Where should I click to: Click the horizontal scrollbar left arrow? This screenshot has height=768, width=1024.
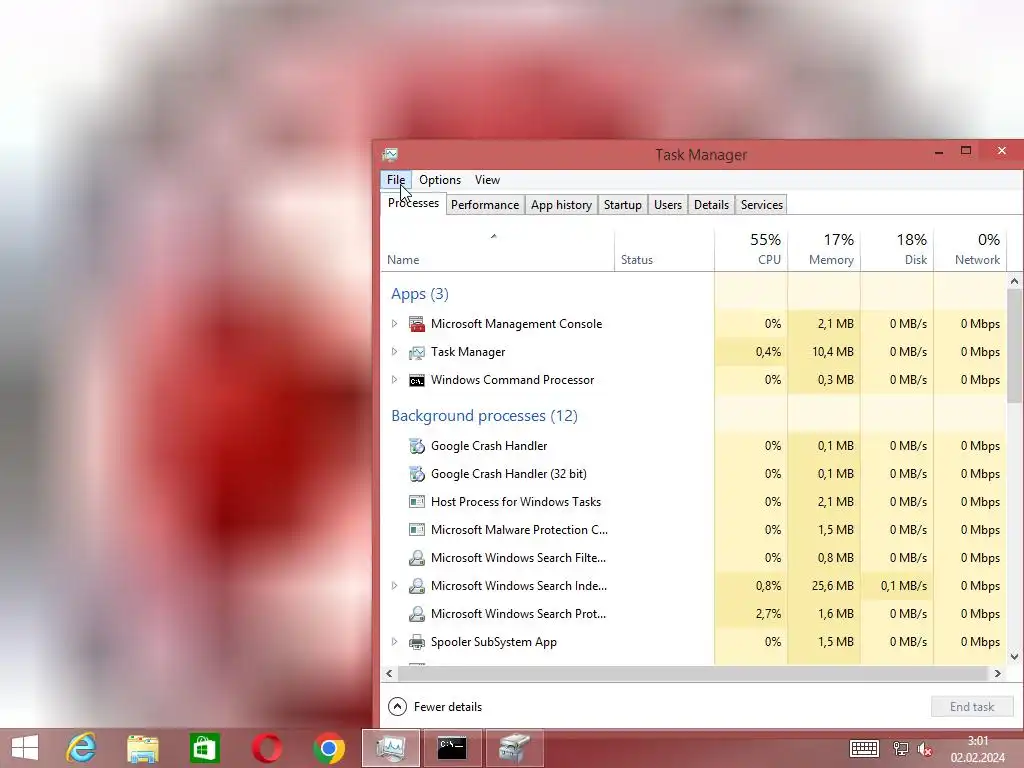tap(389, 673)
